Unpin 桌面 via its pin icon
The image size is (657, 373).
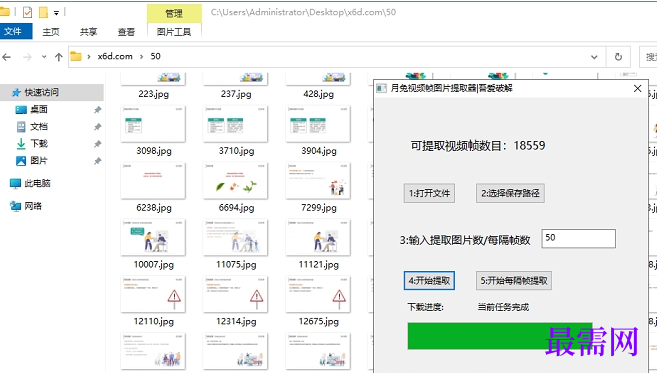pyautogui.click(x=97, y=110)
